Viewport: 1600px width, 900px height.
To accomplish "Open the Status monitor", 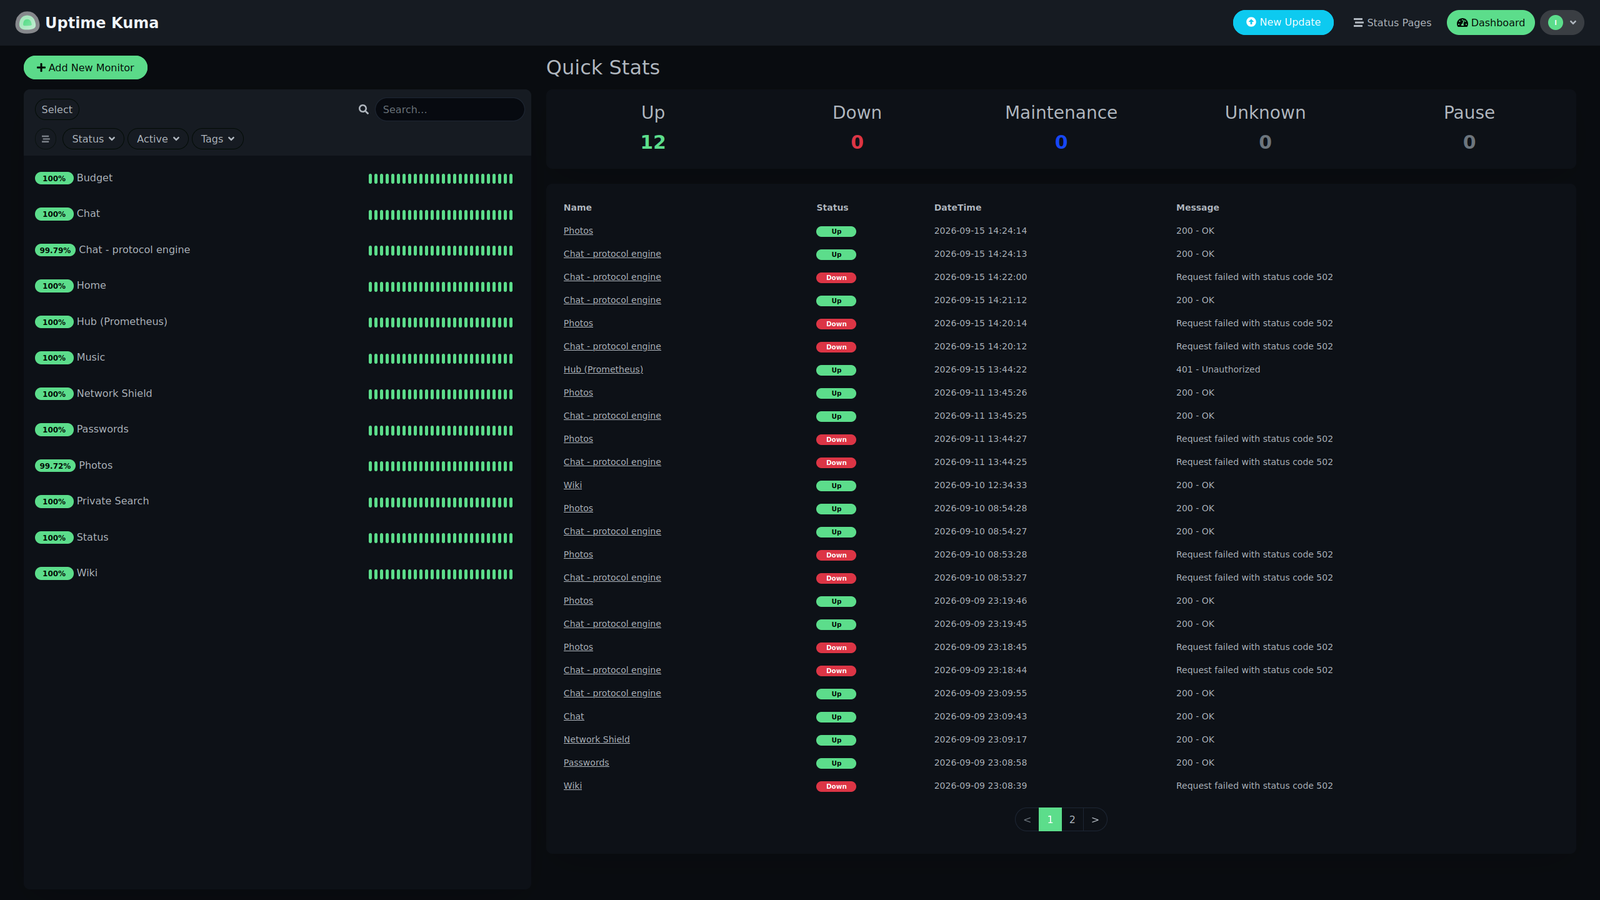I will coord(277,538).
